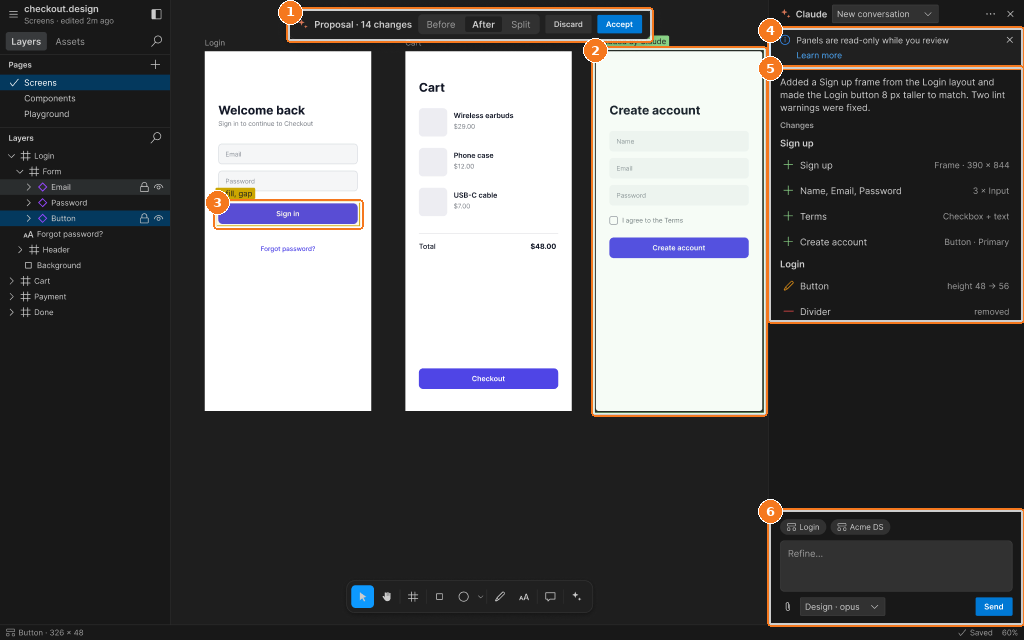This screenshot has width=1024, height=640.
Task: Search layers using the Layers section magnifier
Action: 156,138
